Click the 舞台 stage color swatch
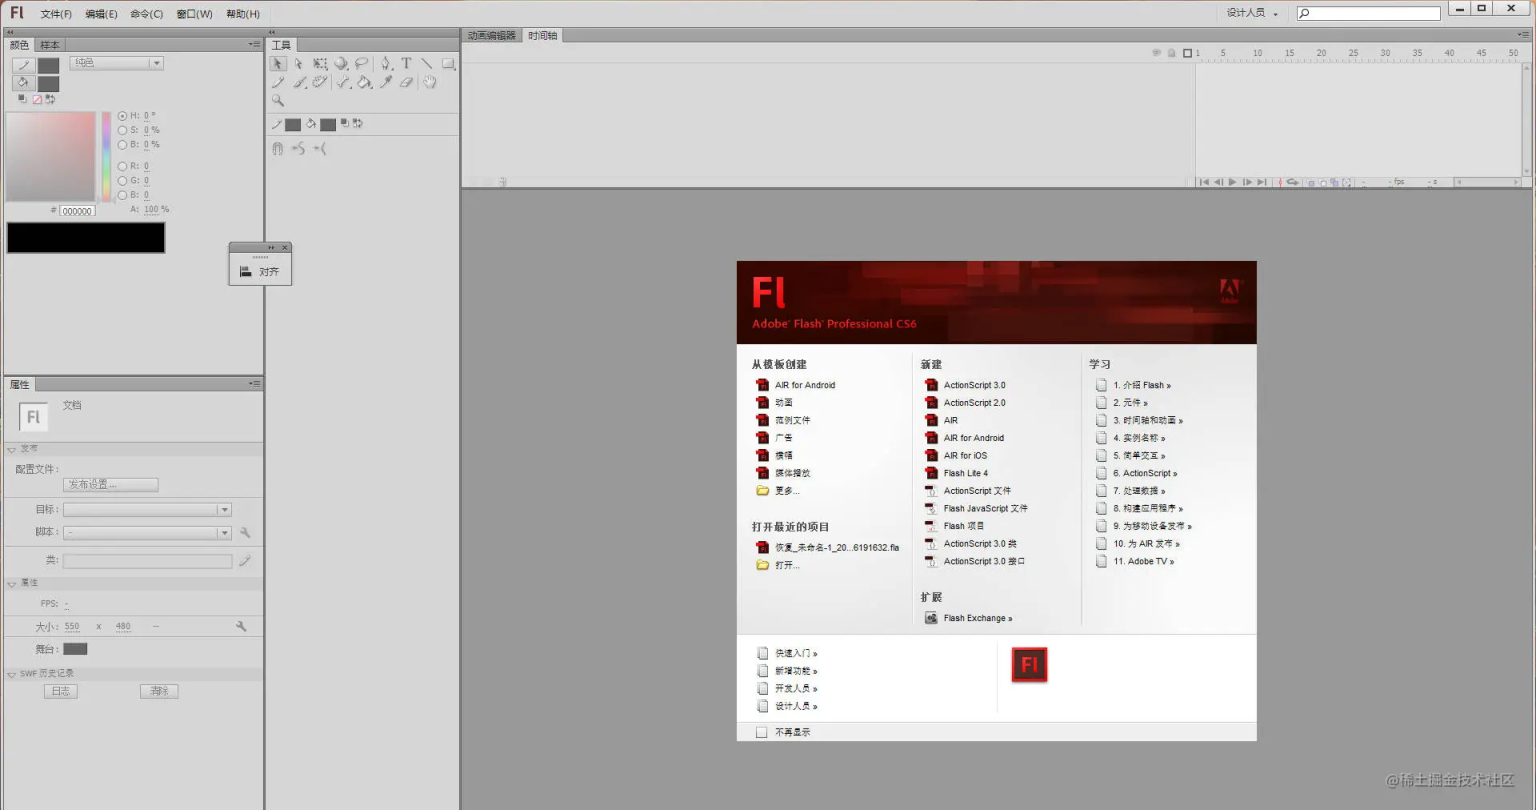Viewport: 1536px width, 810px height. click(x=75, y=649)
